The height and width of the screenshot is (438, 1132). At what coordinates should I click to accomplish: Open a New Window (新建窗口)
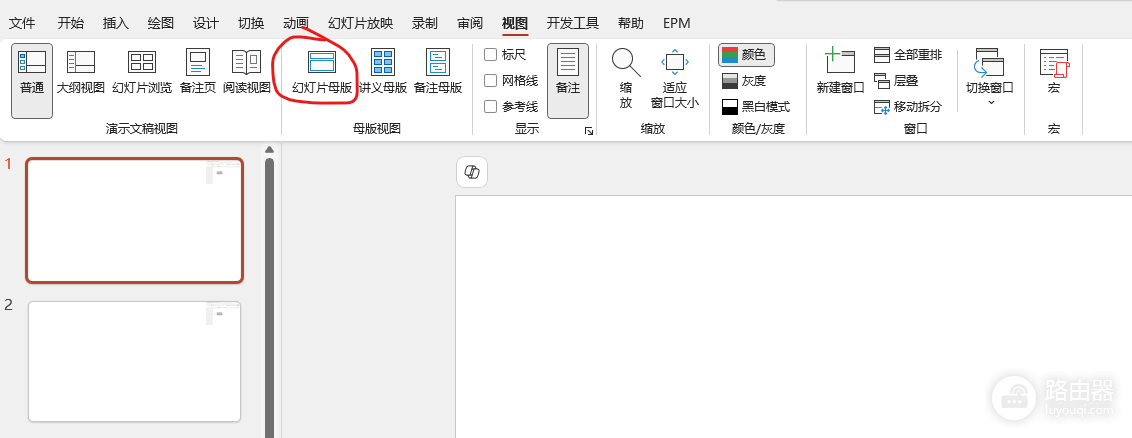[840, 72]
